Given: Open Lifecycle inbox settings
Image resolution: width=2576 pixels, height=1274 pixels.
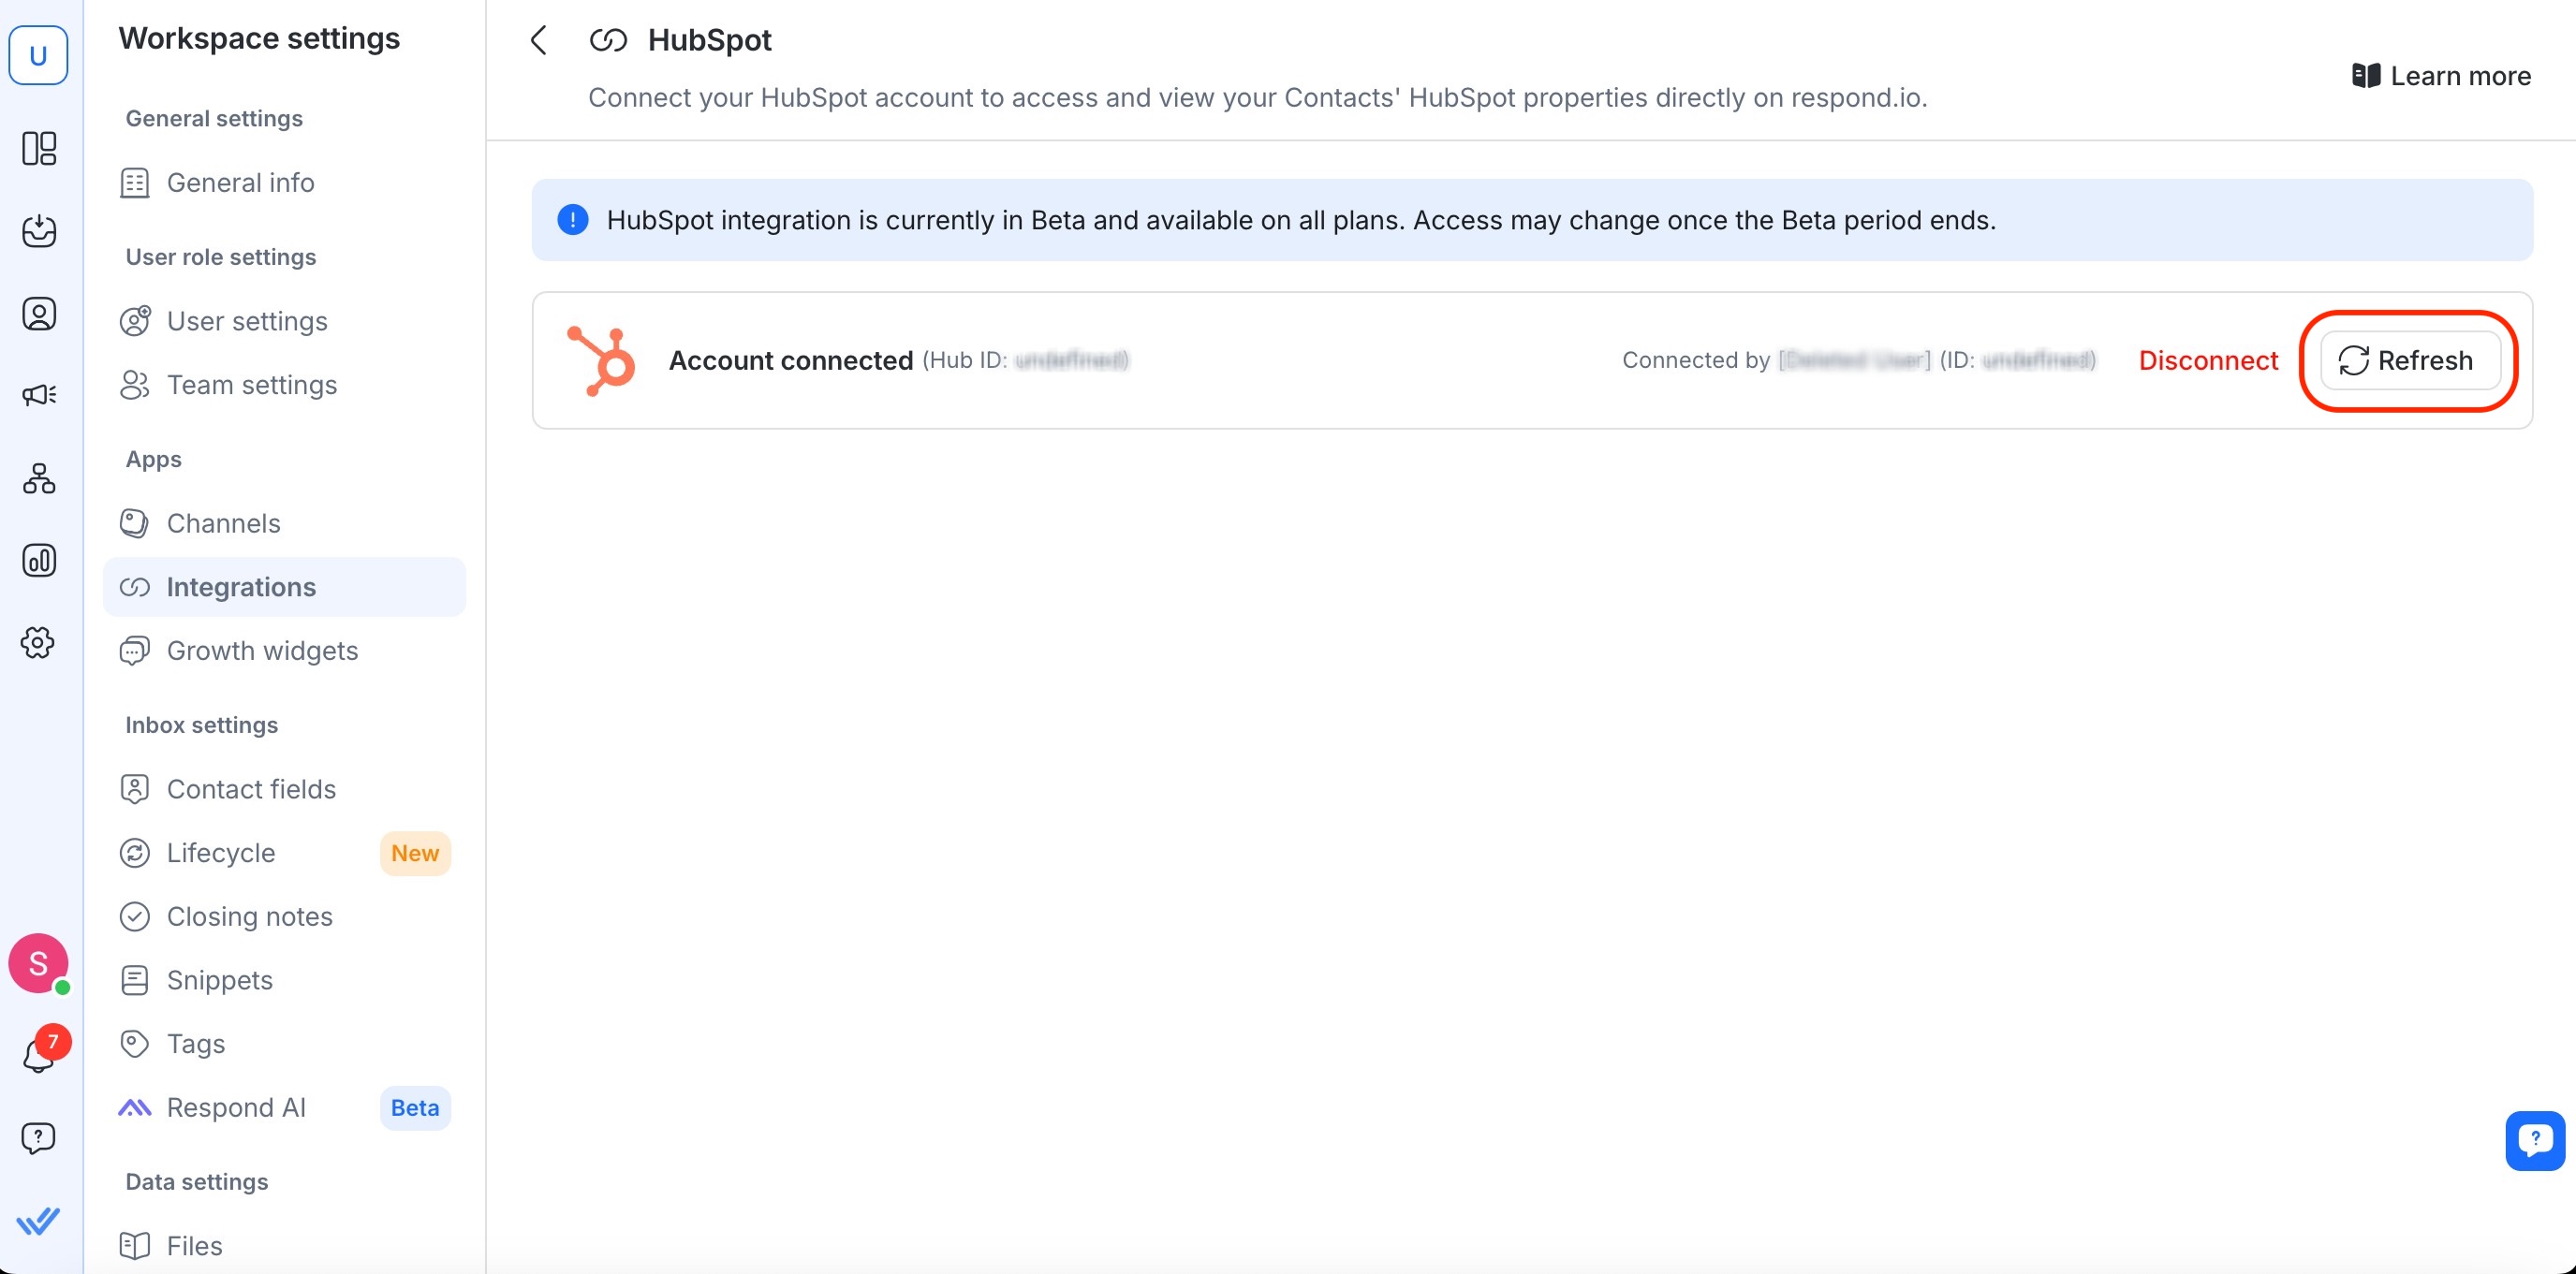Looking at the screenshot, I should 221,853.
